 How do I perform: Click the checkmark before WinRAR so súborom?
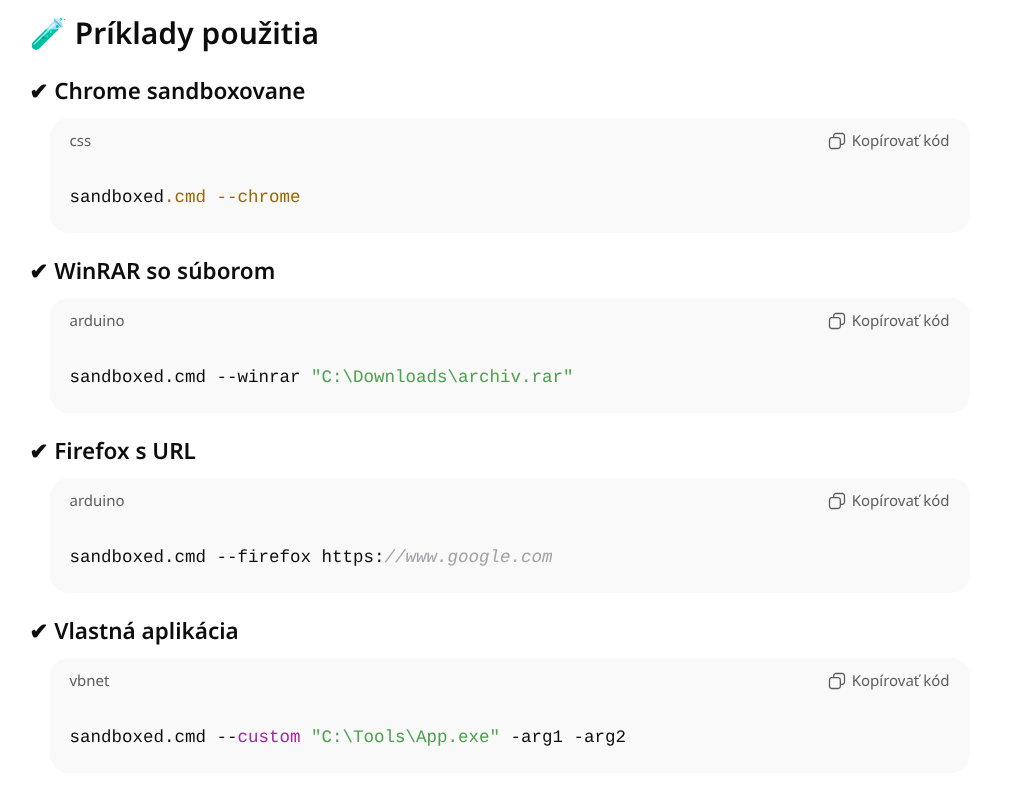pos(37,270)
